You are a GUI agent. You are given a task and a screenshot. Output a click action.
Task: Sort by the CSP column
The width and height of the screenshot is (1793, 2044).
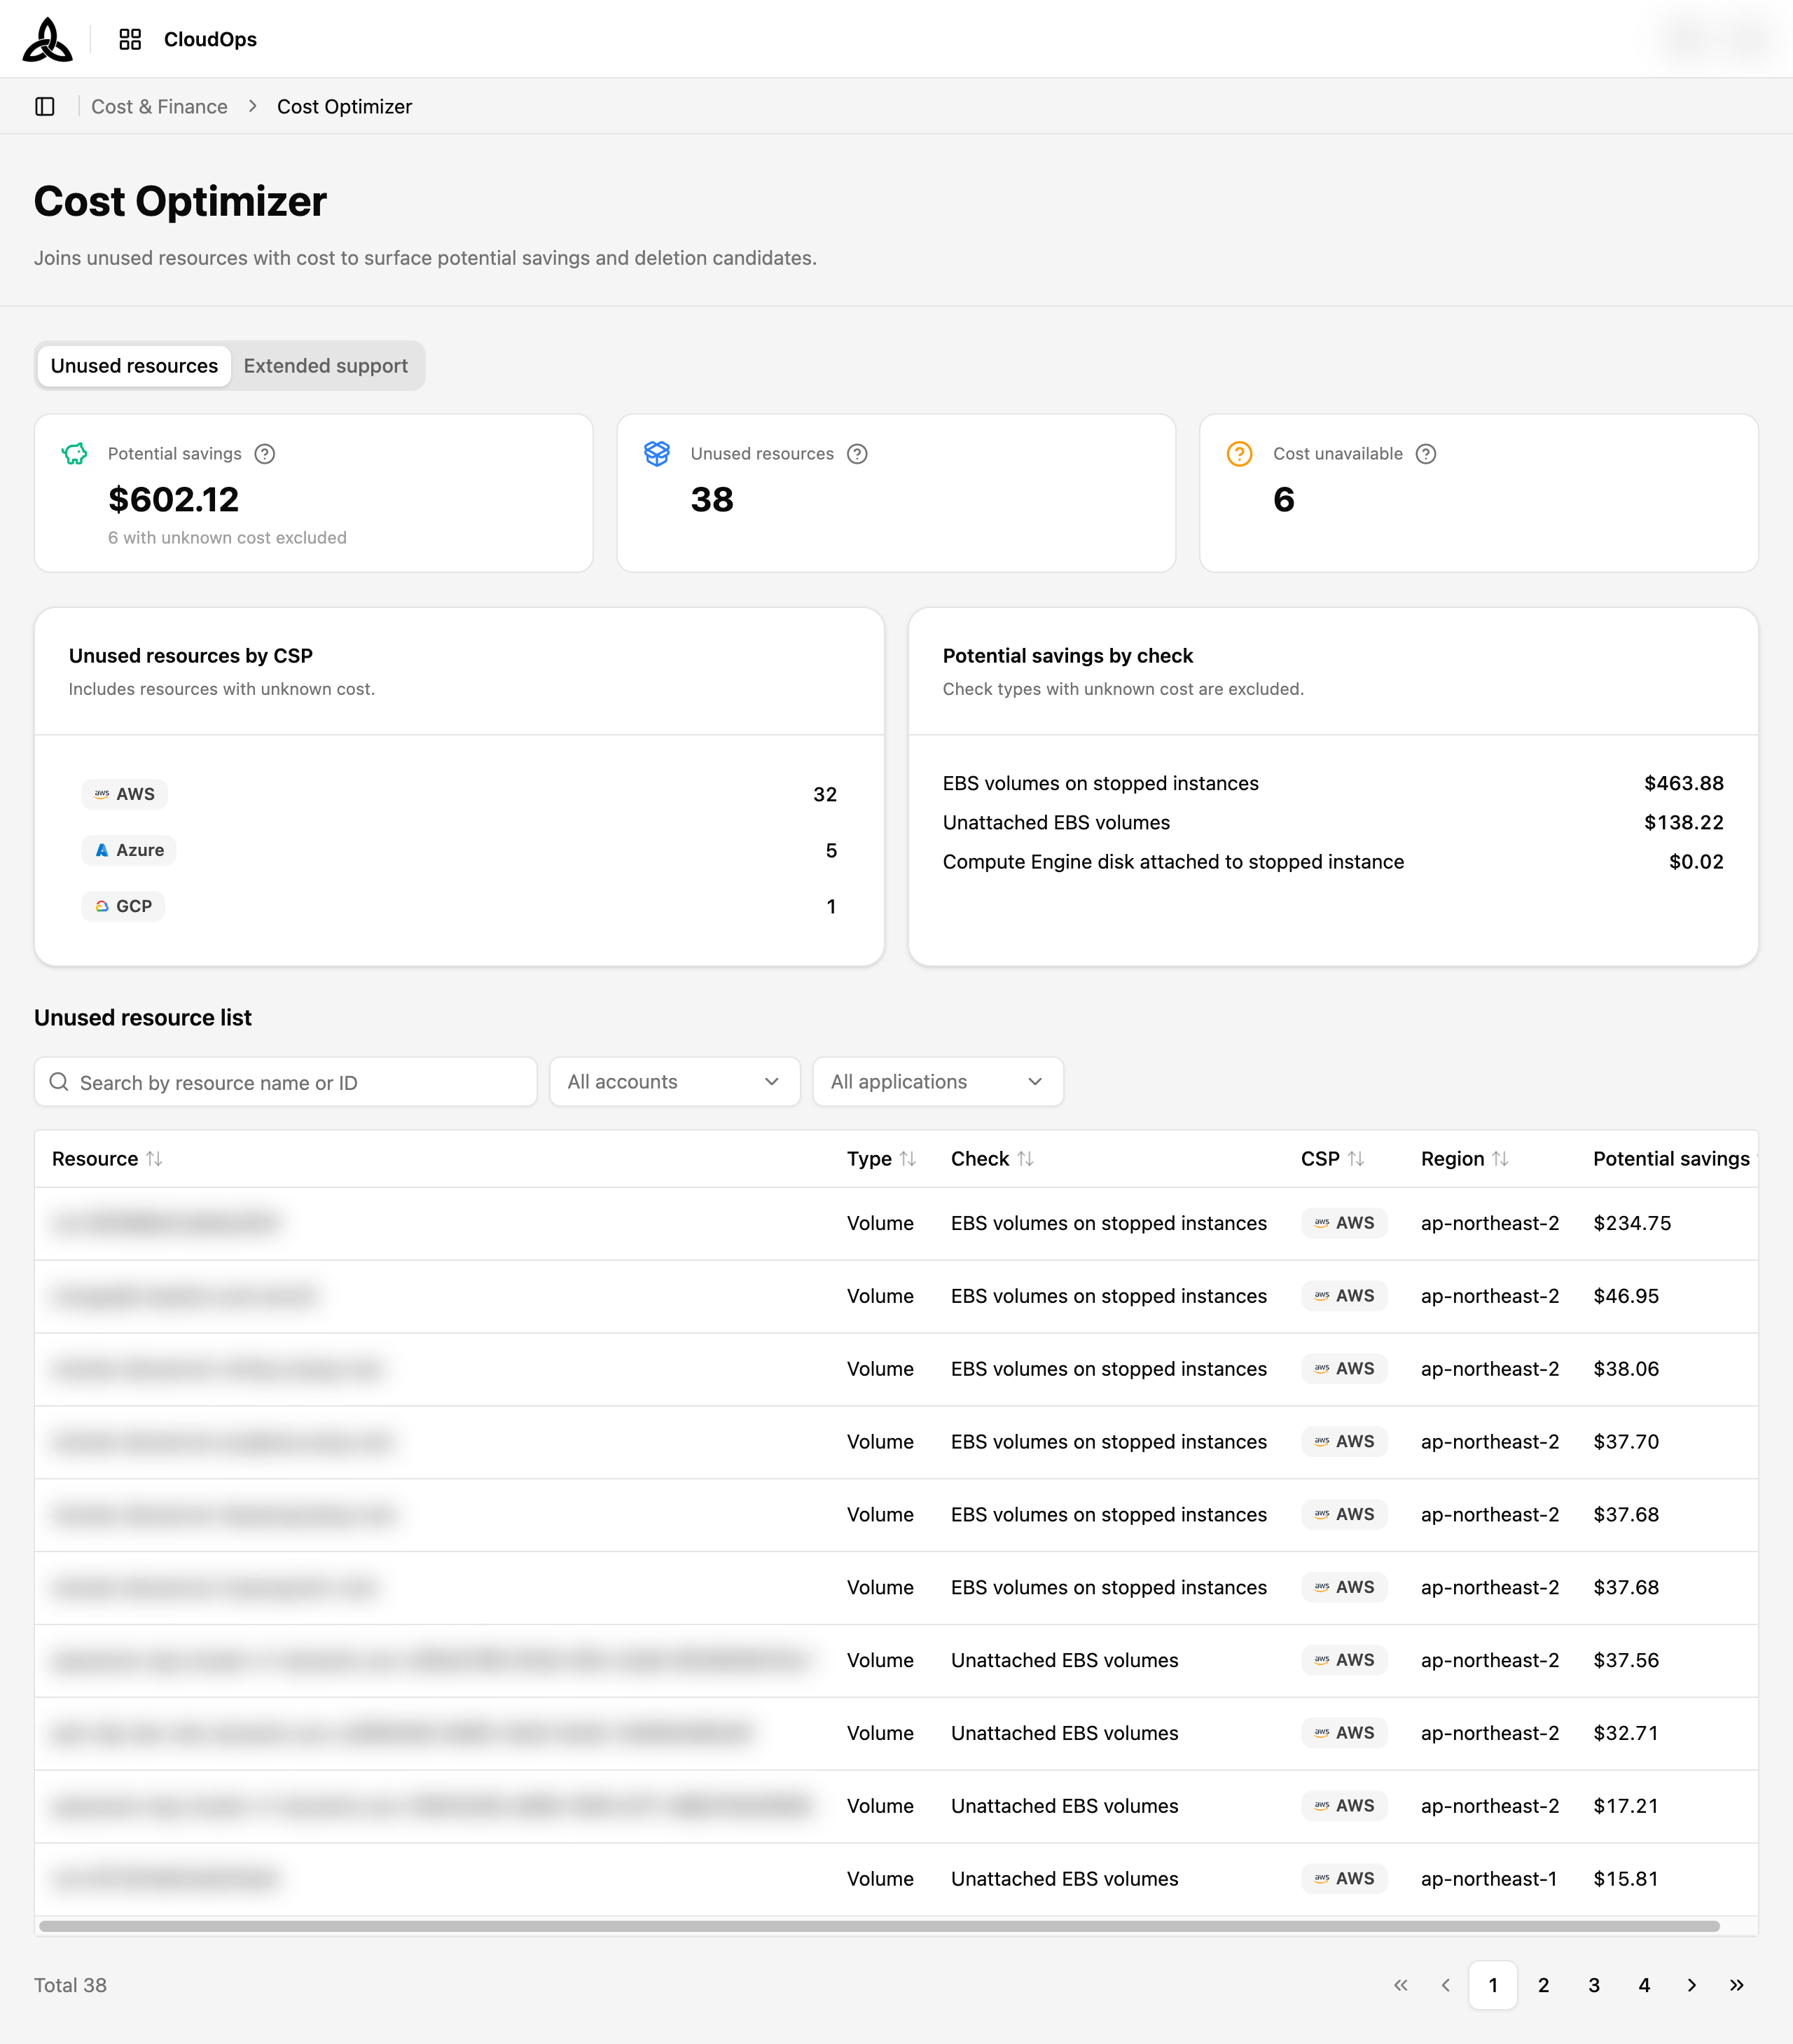1356,1158
